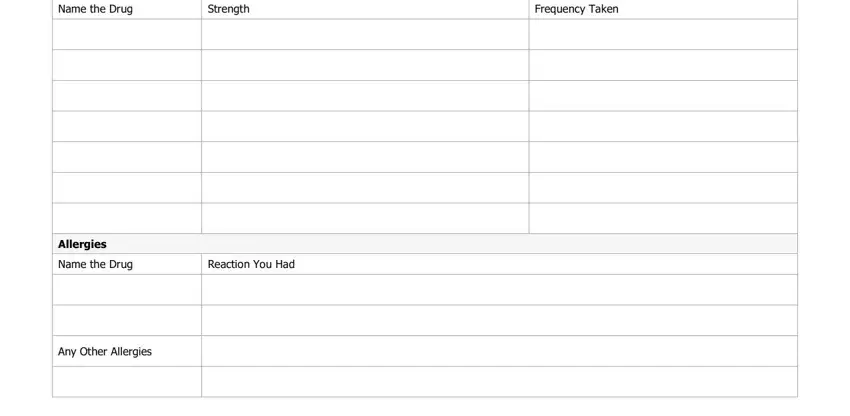This screenshot has width=850, height=416.
Task: Click field beside Any Other Allergies
Action: 499,351
